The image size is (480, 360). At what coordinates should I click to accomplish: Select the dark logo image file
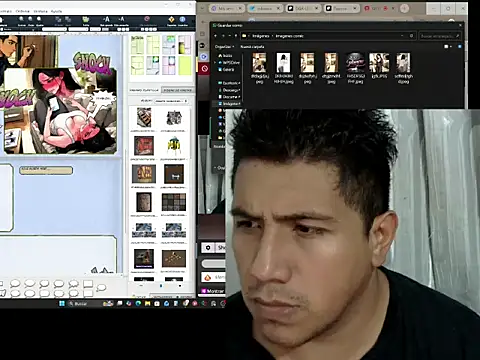355,63
